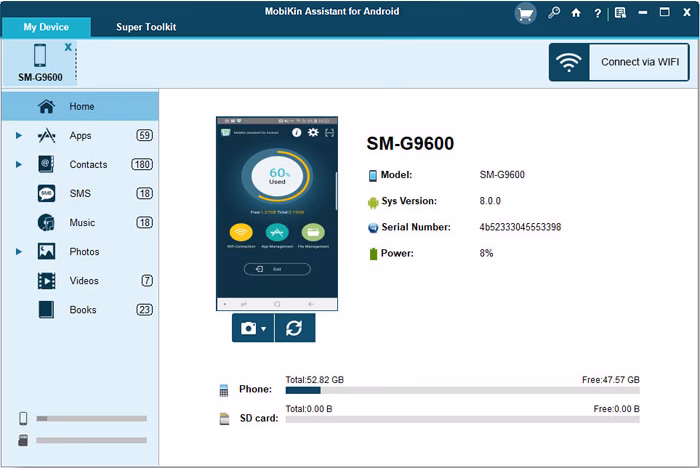Refresh the device screen preview
Viewport: 700px width, 468px height.
point(295,328)
